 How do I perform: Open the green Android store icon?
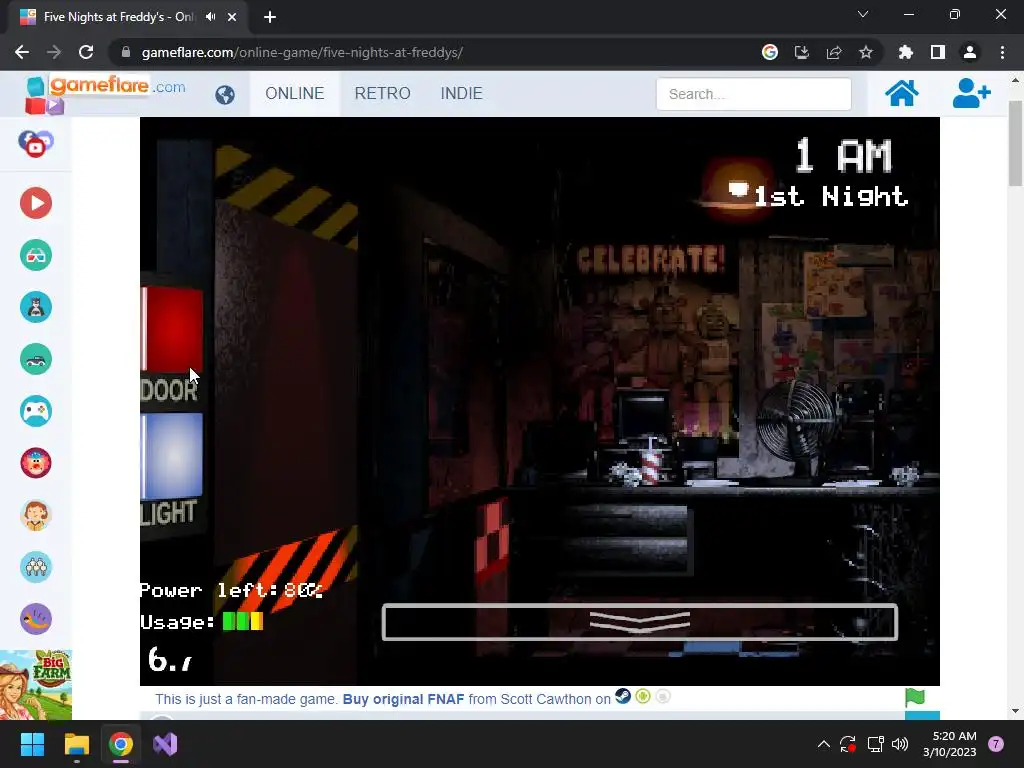[643, 697]
